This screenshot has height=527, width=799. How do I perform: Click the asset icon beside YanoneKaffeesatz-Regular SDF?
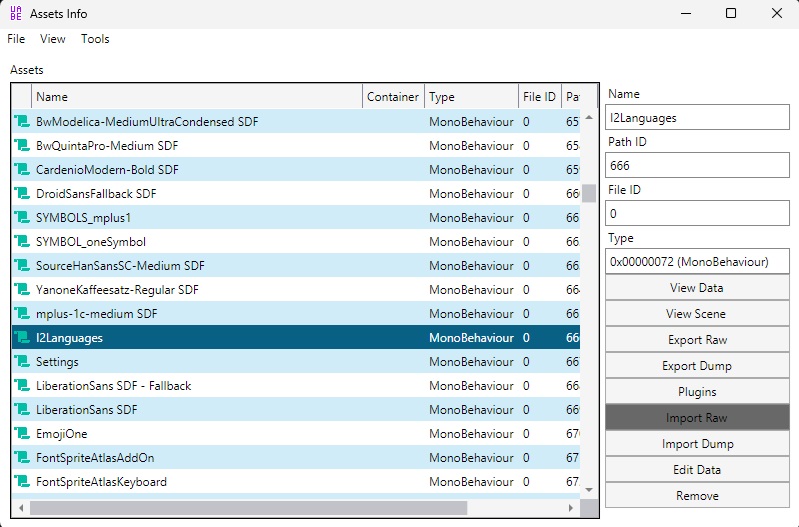[22, 289]
